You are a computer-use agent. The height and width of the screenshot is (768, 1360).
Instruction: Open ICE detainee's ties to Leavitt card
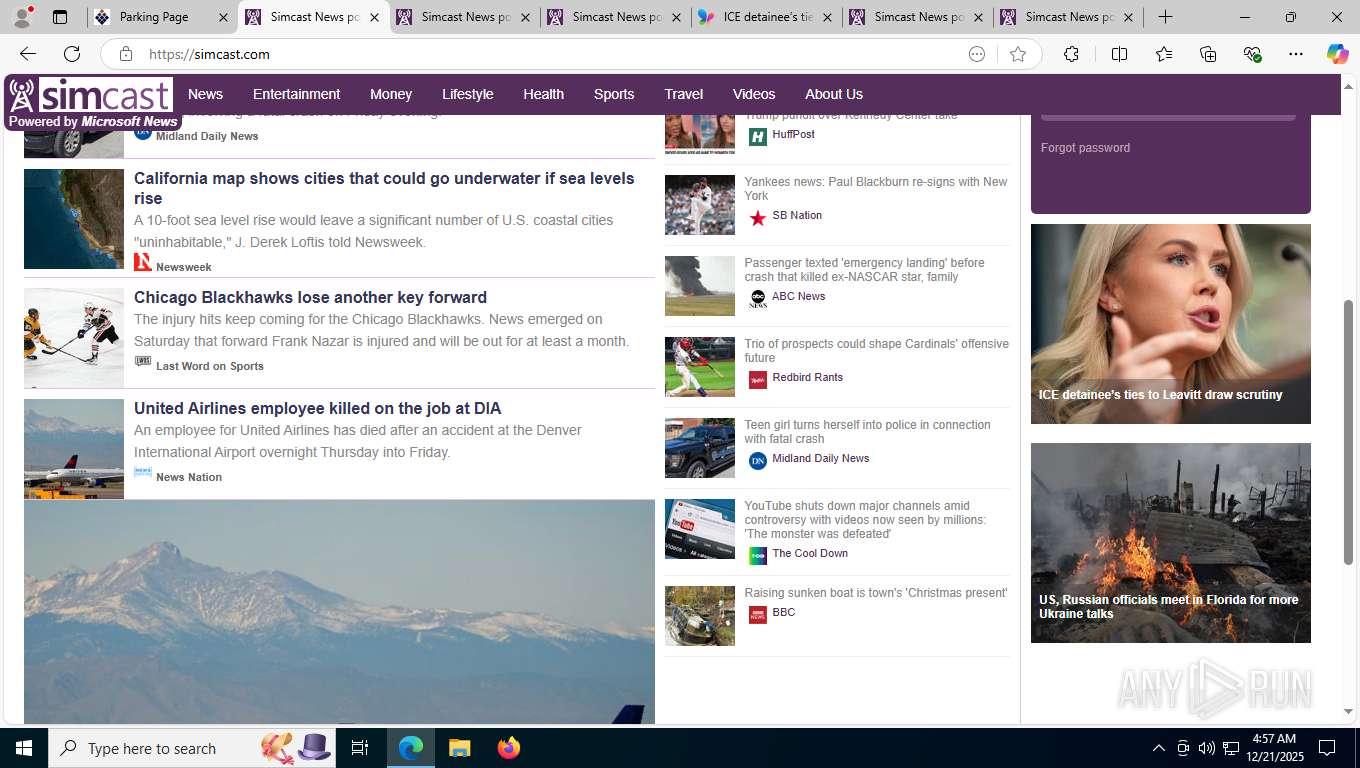(x=1171, y=324)
